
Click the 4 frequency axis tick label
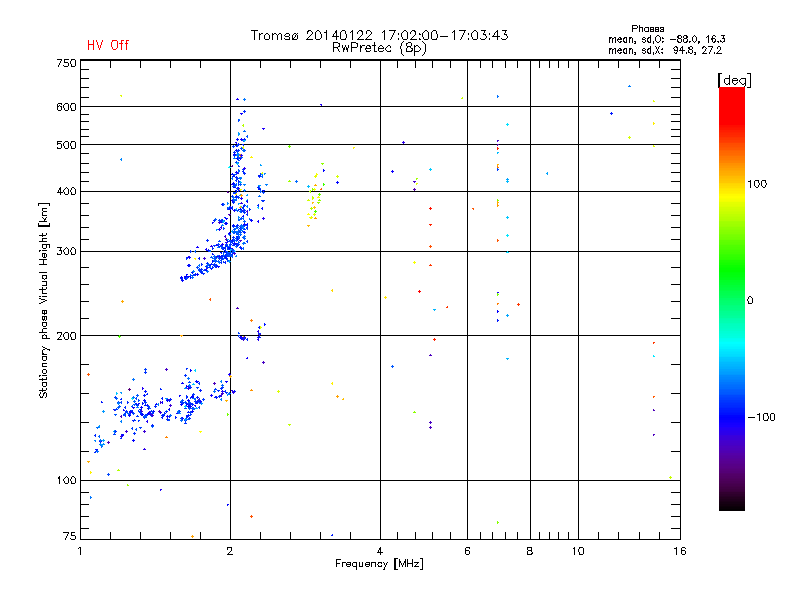click(x=380, y=551)
